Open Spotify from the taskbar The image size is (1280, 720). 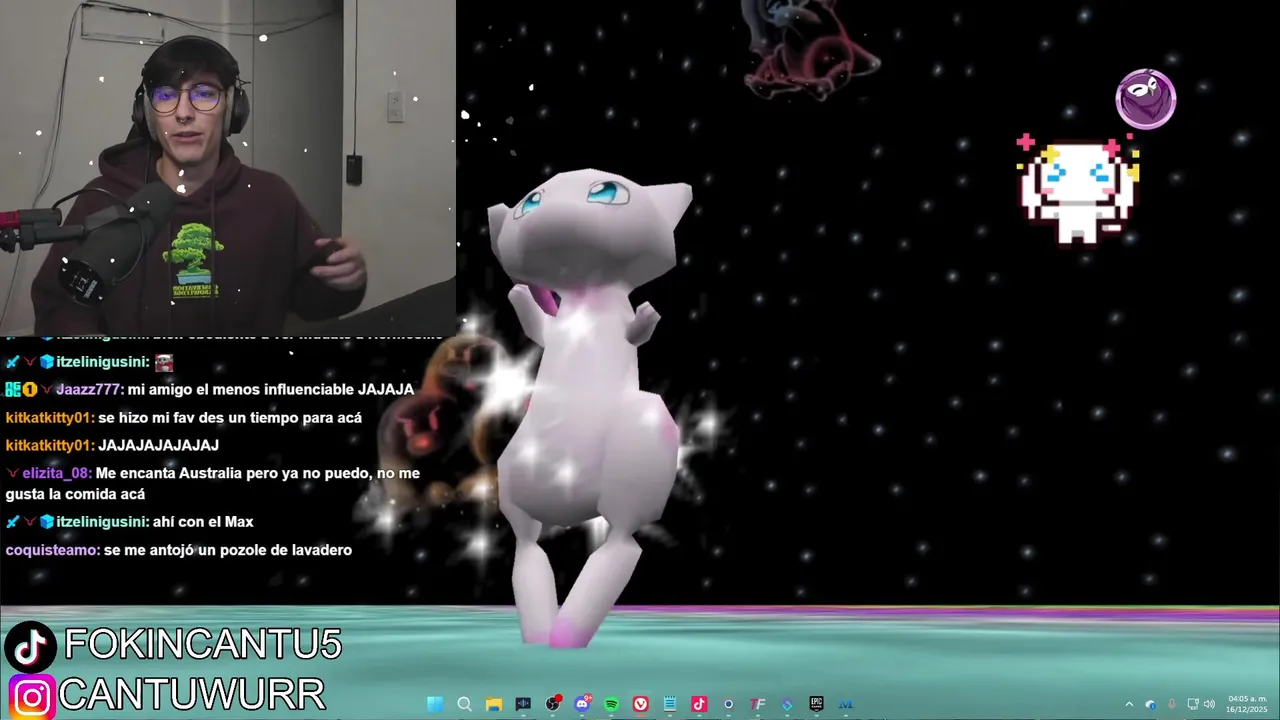(611, 704)
